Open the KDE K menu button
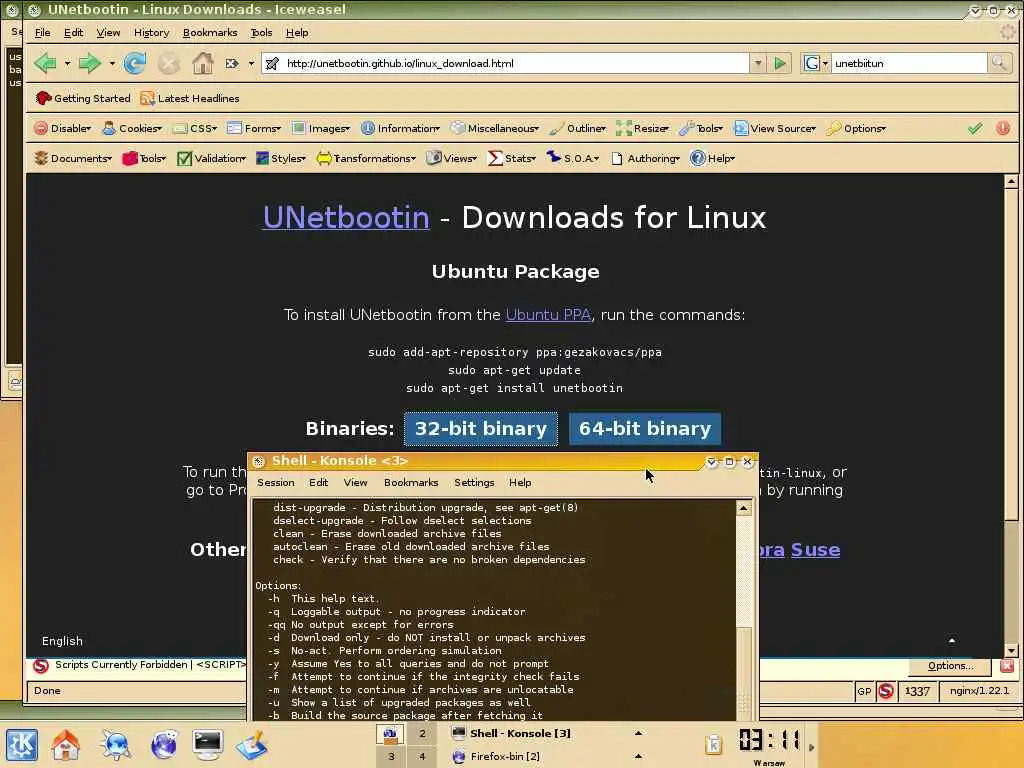Viewport: 1024px width, 768px height. (22, 744)
